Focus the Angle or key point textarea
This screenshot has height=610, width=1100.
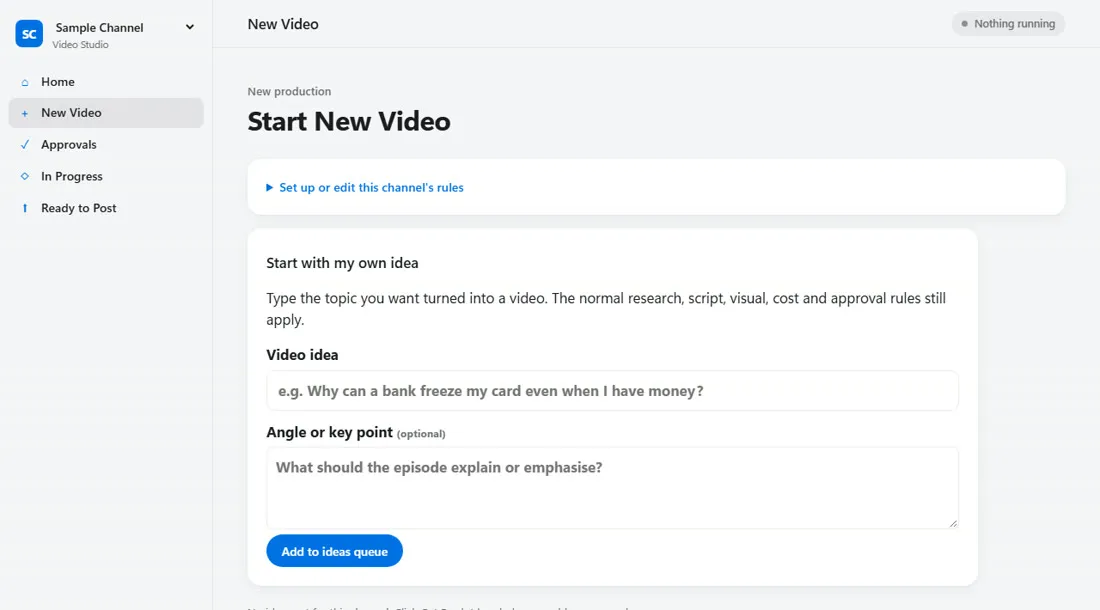[x=612, y=488]
